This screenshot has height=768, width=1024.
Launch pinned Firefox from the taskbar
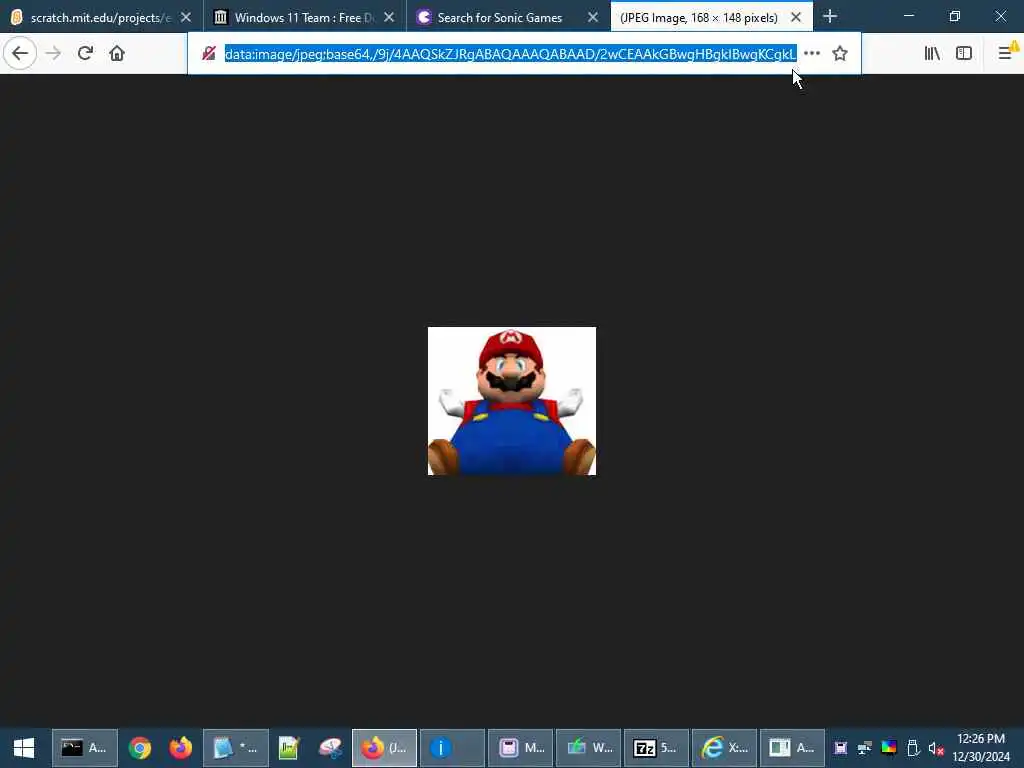click(x=181, y=748)
